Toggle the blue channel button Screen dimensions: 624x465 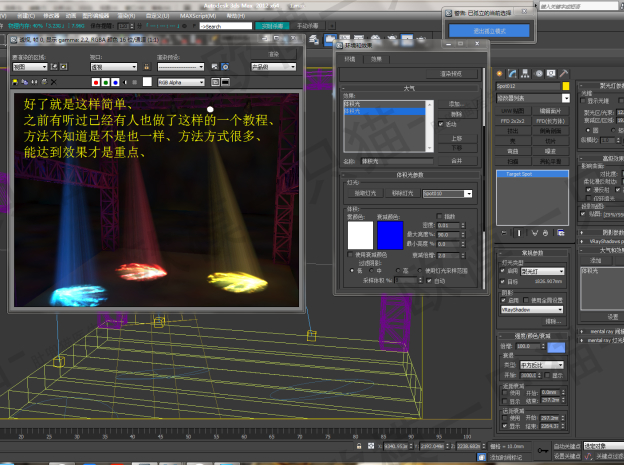(115, 82)
